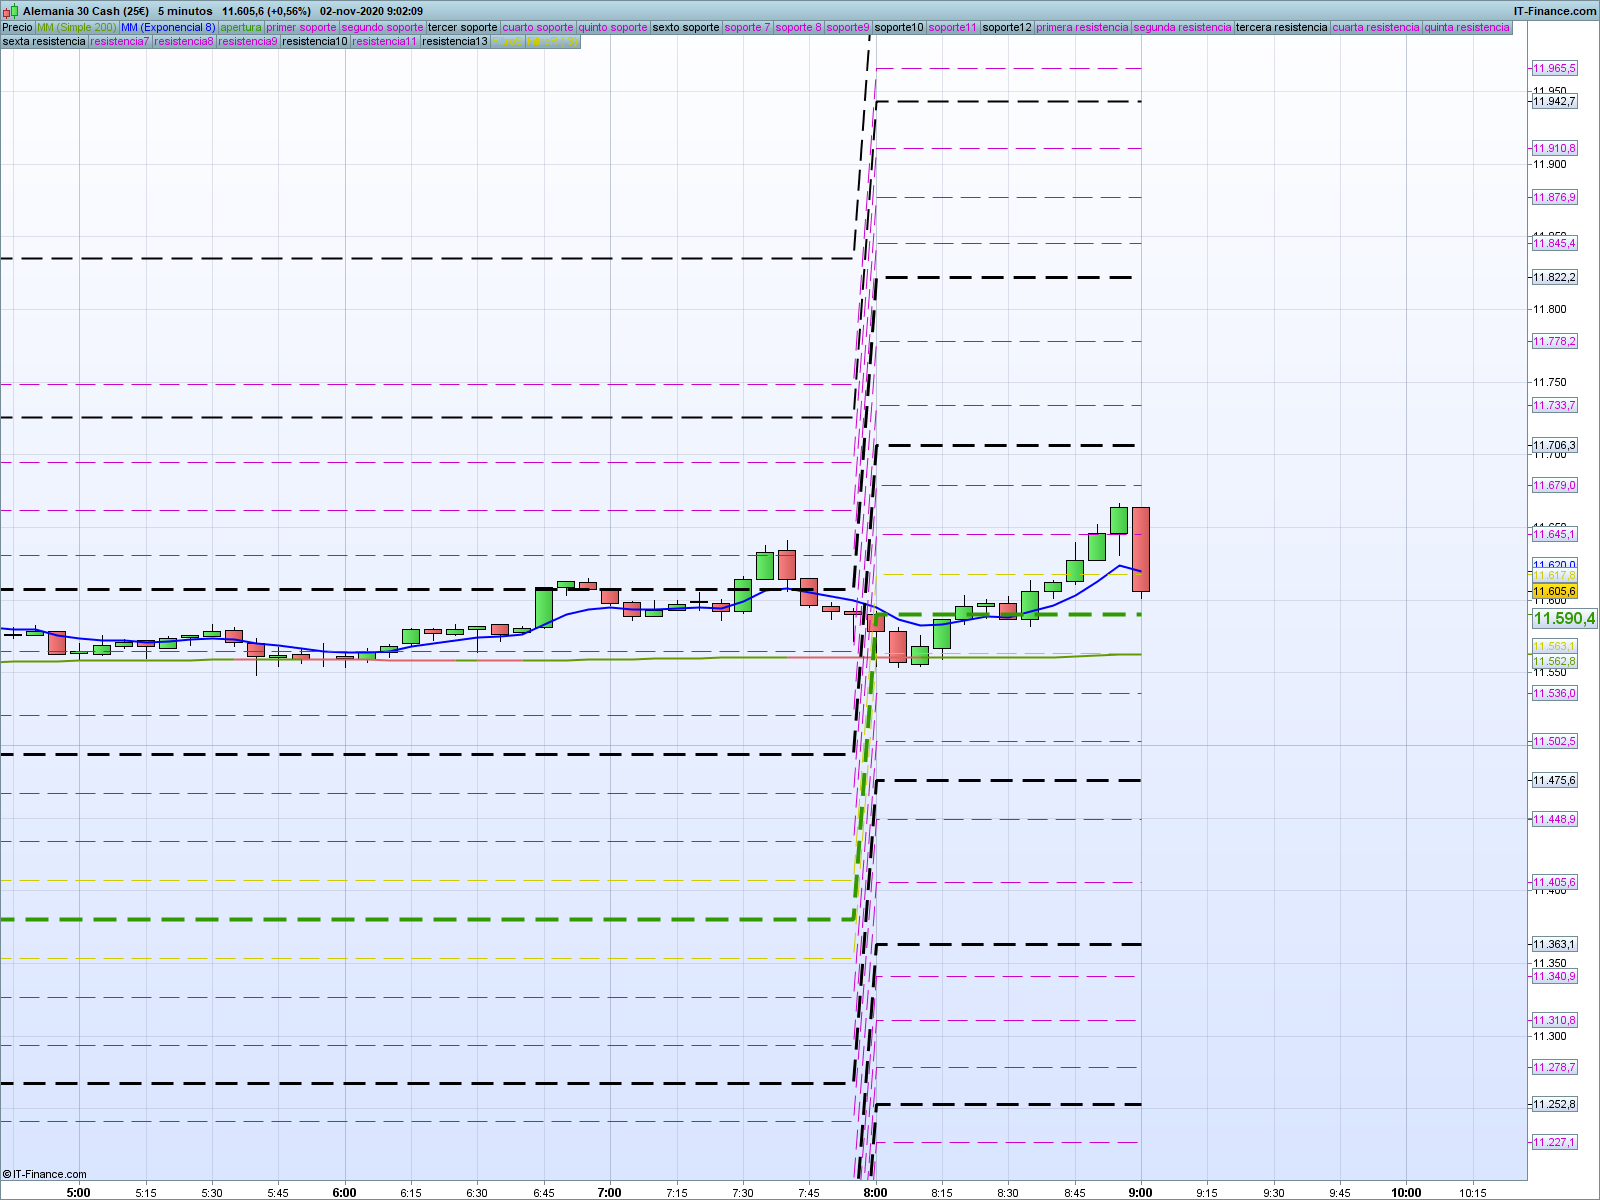
Task: Click the 11.252,8 price level tag
Action: point(1555,1104)
